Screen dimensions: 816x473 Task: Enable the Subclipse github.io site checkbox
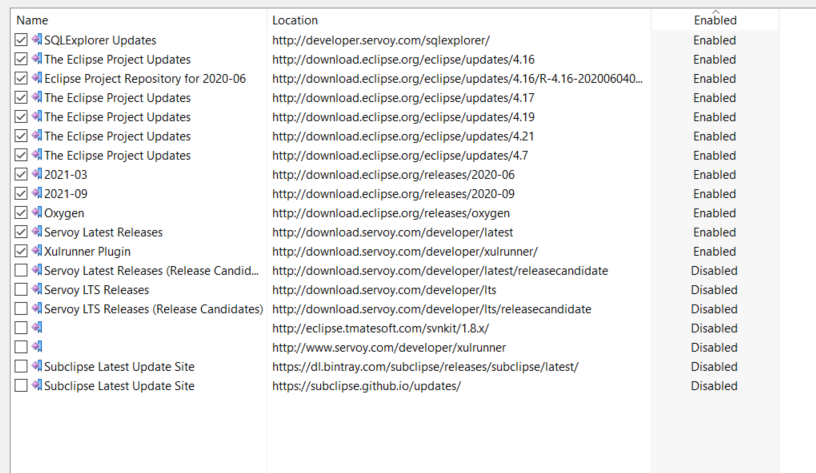tap(21, 386)
